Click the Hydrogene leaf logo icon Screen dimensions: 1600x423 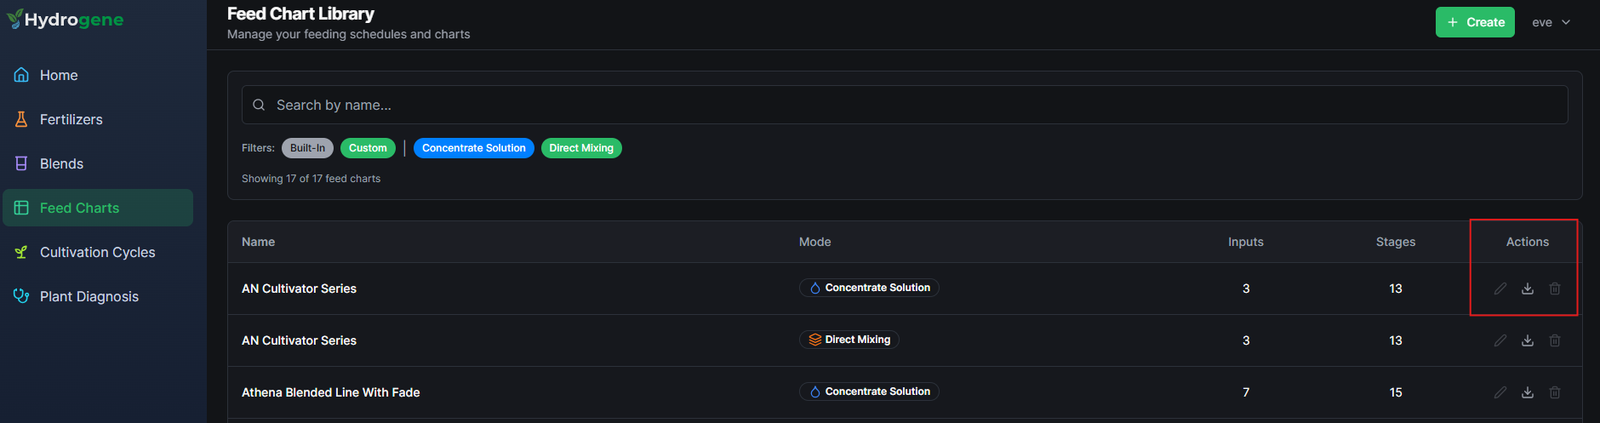(x=14, y=19)
